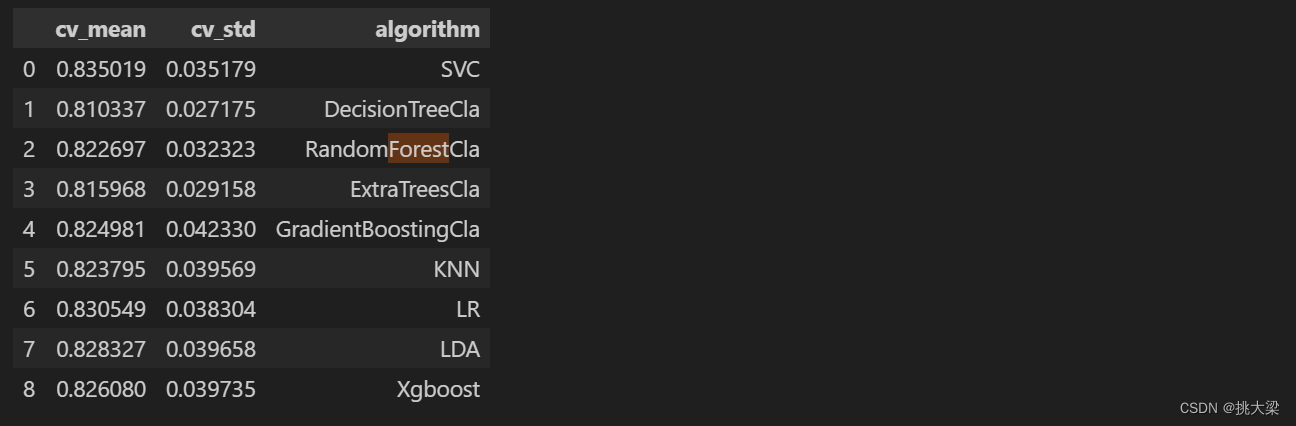Click the cv_mean value 0.826080

[x=101, y=389]
